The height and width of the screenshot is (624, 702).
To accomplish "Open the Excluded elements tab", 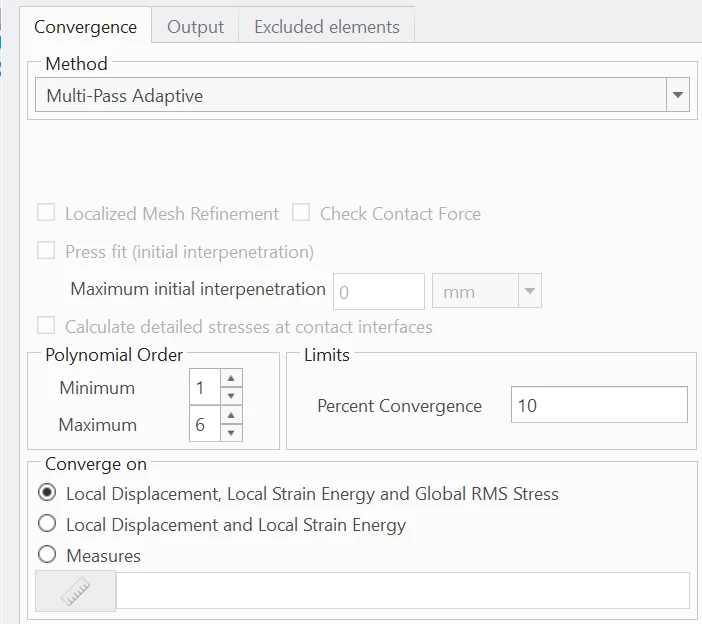I will point(327,26).
